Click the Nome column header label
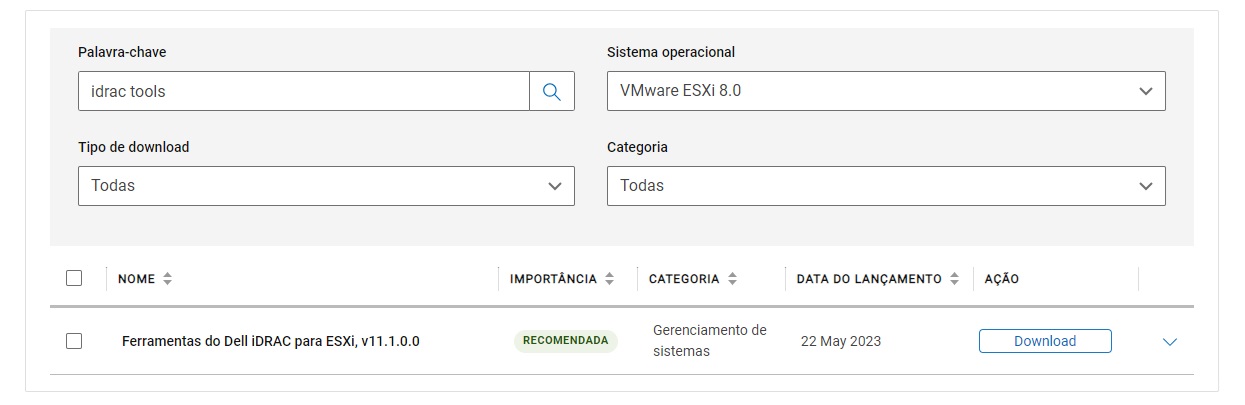The image size is (1245, 405). (136, 279)
